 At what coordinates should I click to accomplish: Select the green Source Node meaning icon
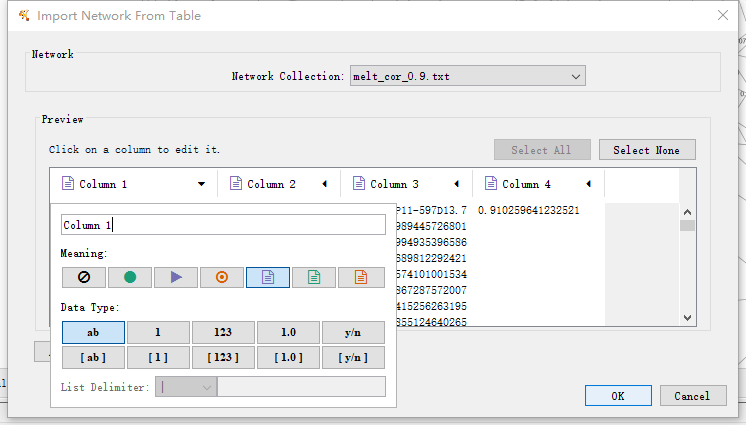click(x=129, y=277)
